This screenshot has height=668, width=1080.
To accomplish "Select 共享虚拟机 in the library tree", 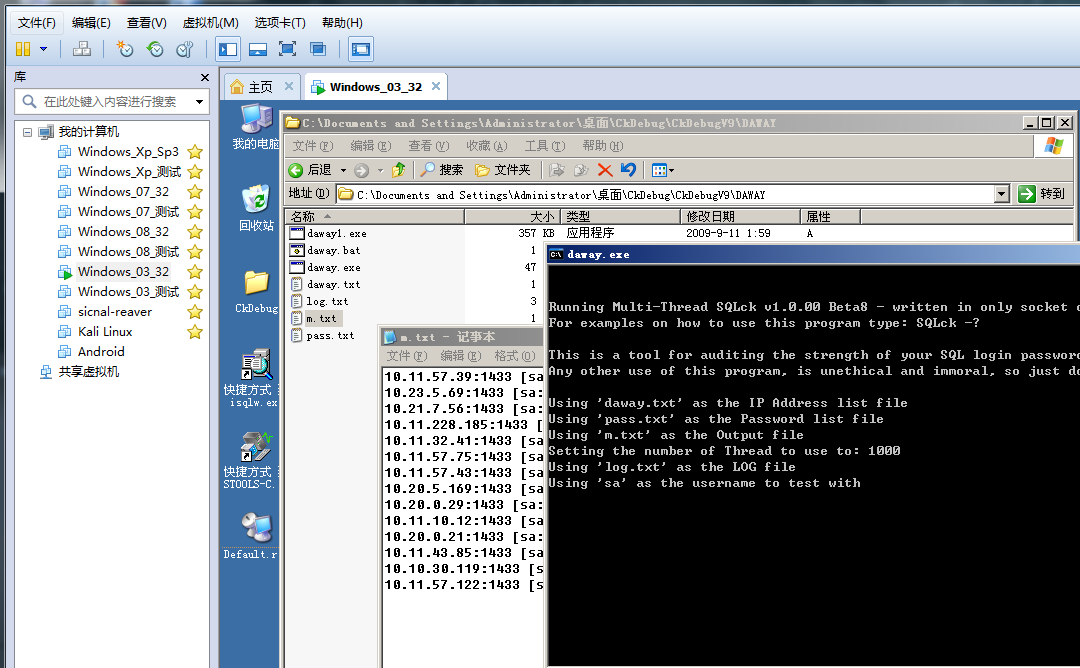I will 89,372.
